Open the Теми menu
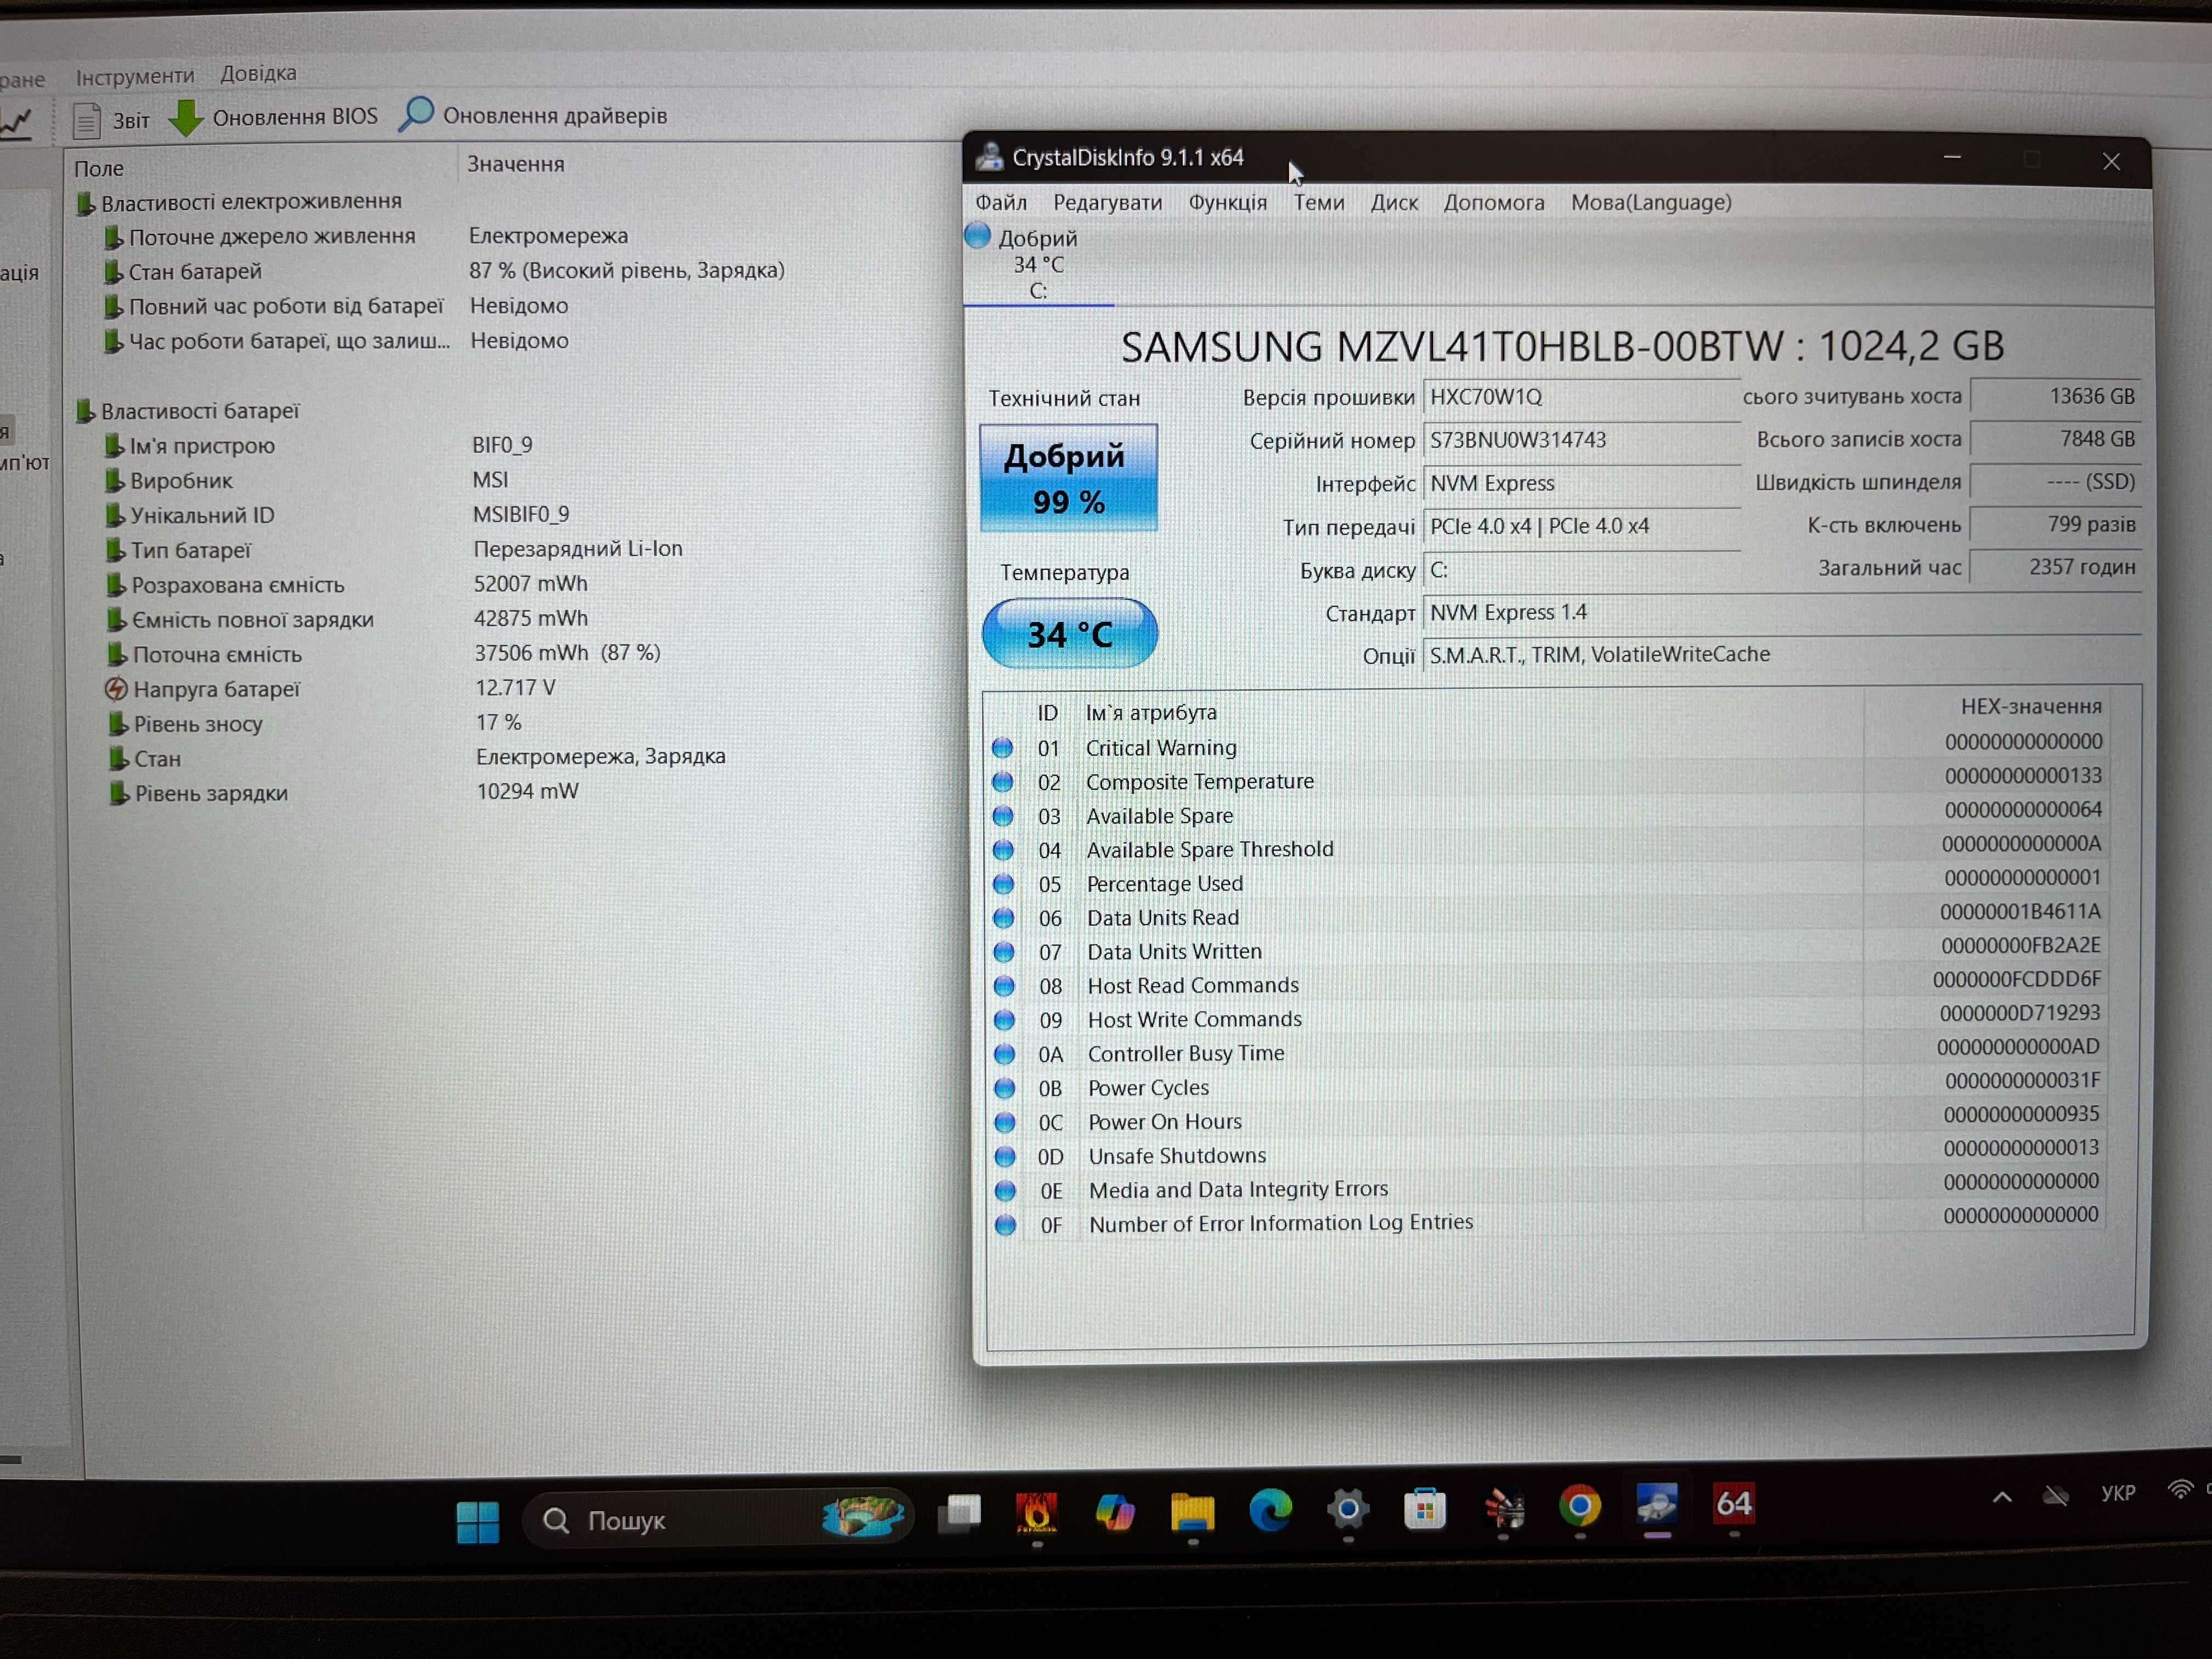Screen dimensions: 2212x1659 click(1319, 203)
